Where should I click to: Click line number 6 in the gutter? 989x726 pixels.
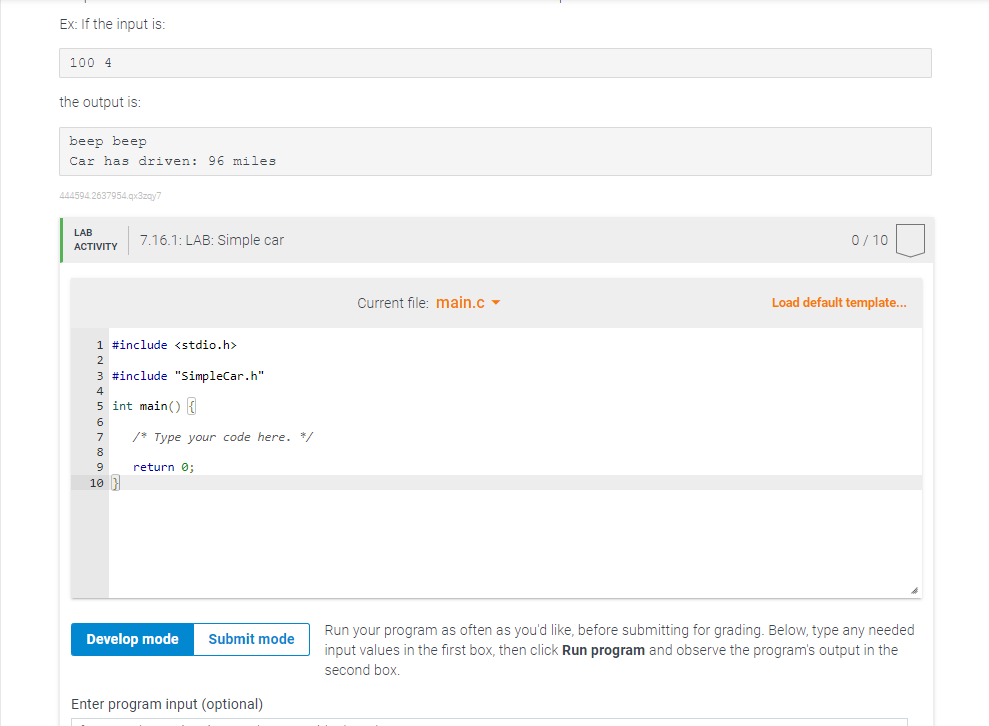point(100,422)
